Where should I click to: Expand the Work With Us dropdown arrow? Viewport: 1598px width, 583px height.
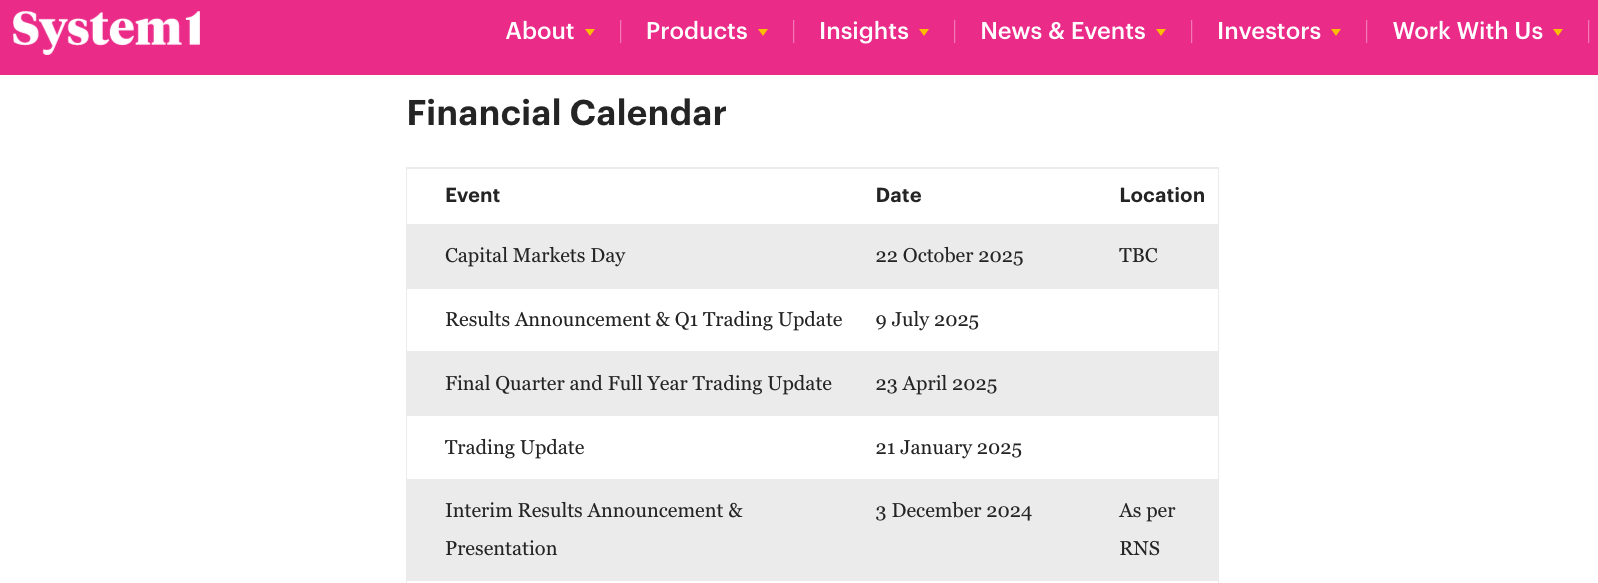[1558, 33]
